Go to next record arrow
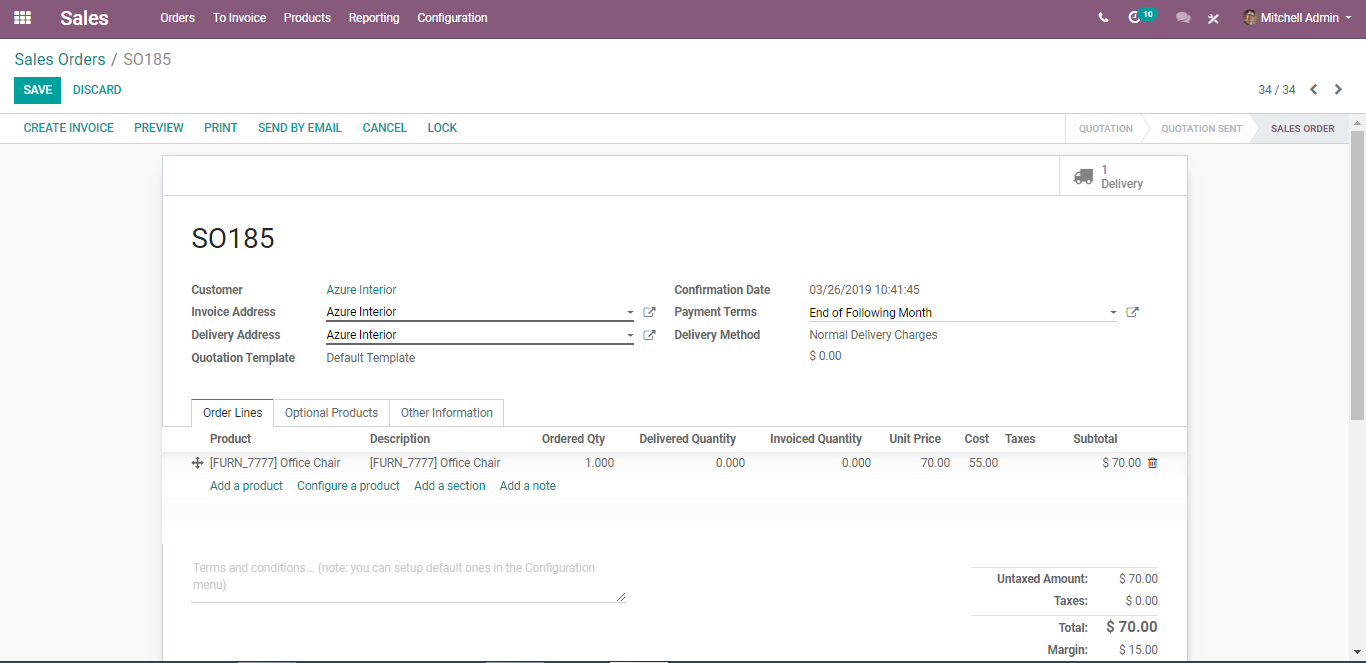The height and width of the screenshot is (663, 1366). [1338, 90]
